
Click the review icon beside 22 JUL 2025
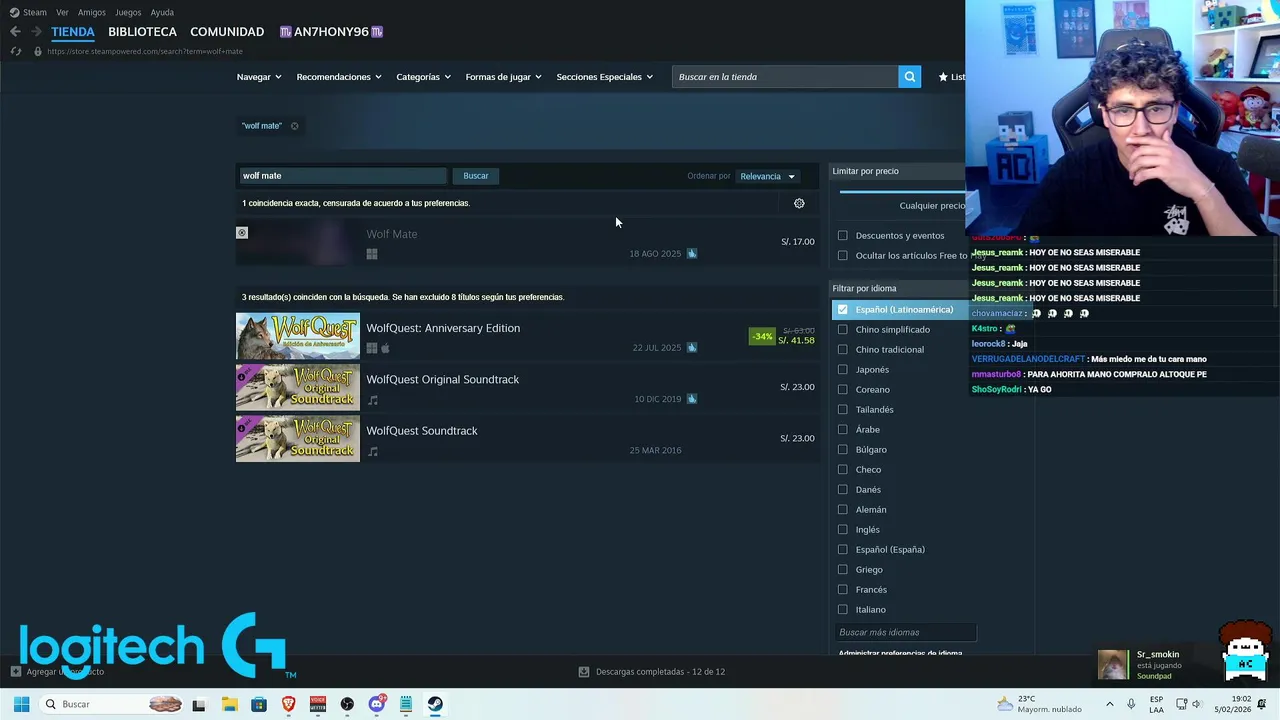(x=692, y=347)
